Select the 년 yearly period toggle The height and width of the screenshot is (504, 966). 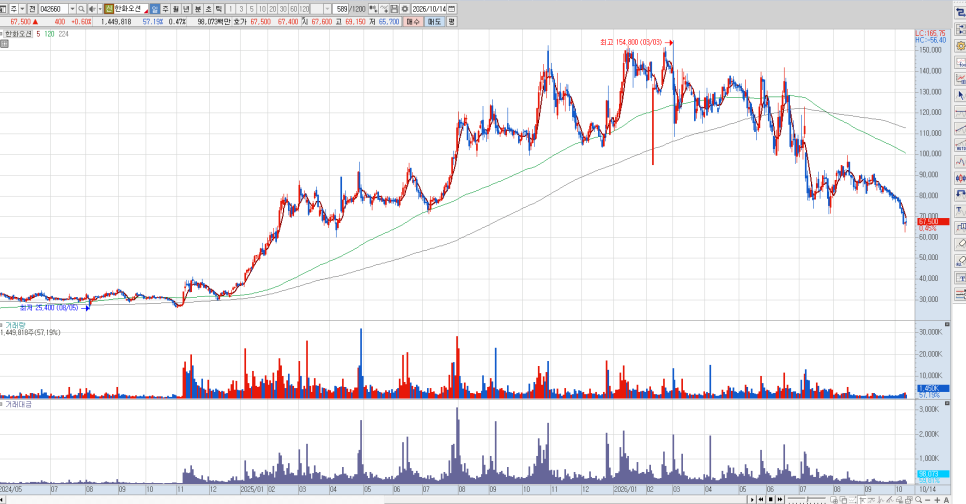186,9
